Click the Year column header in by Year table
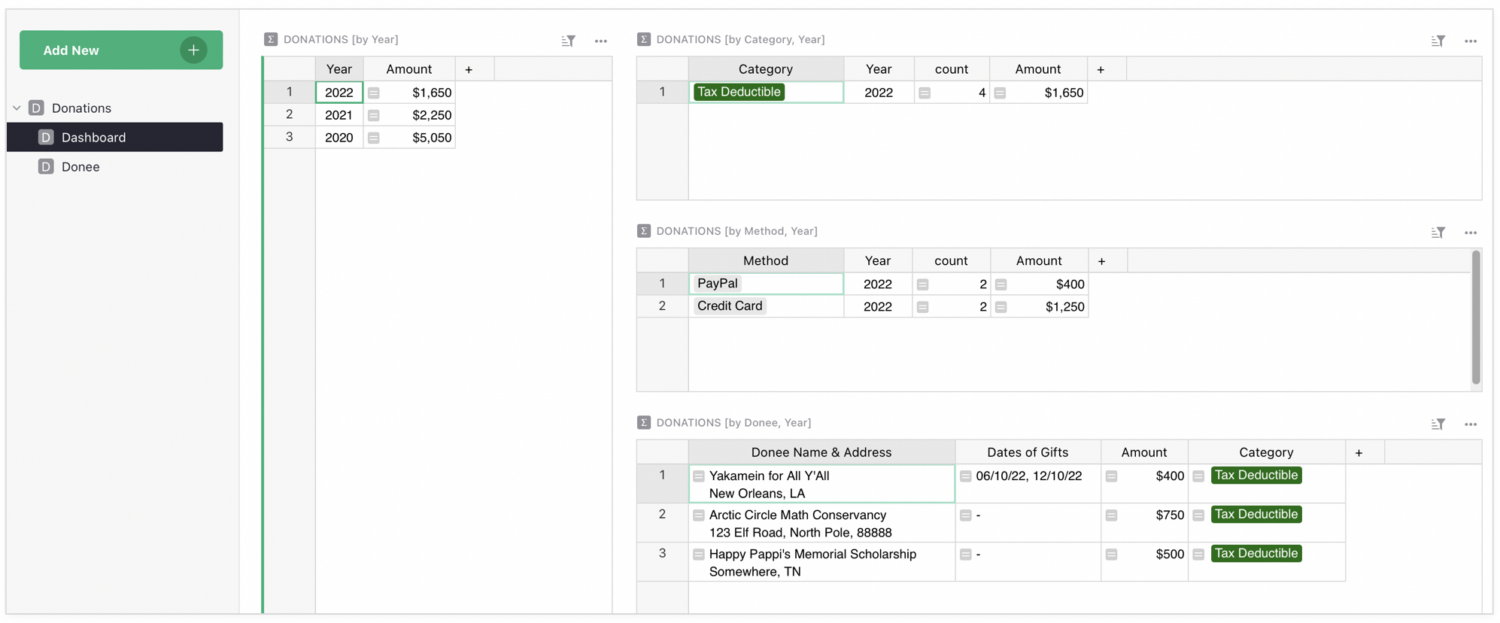This screenshot has width=1500, height=623. (x=339, y=69)
